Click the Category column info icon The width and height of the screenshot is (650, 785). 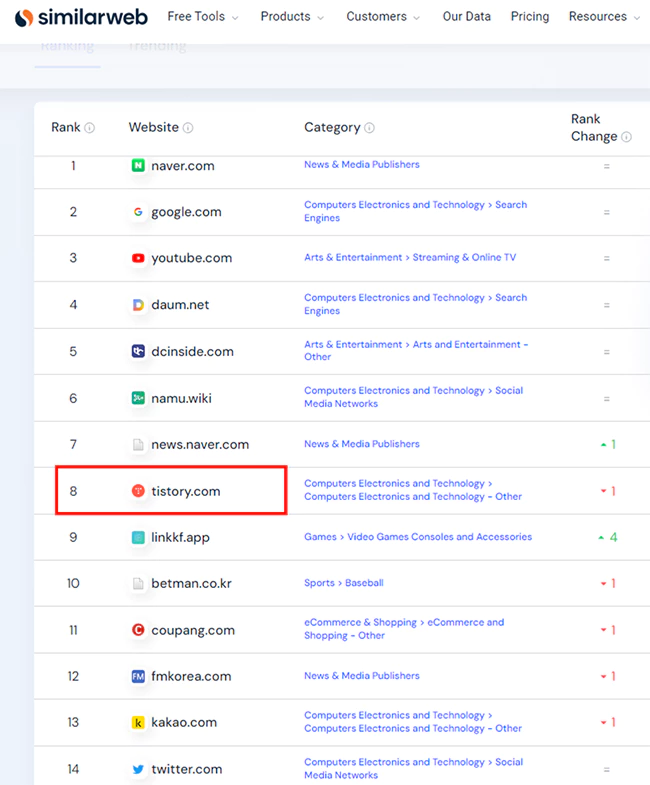[369, 128]
